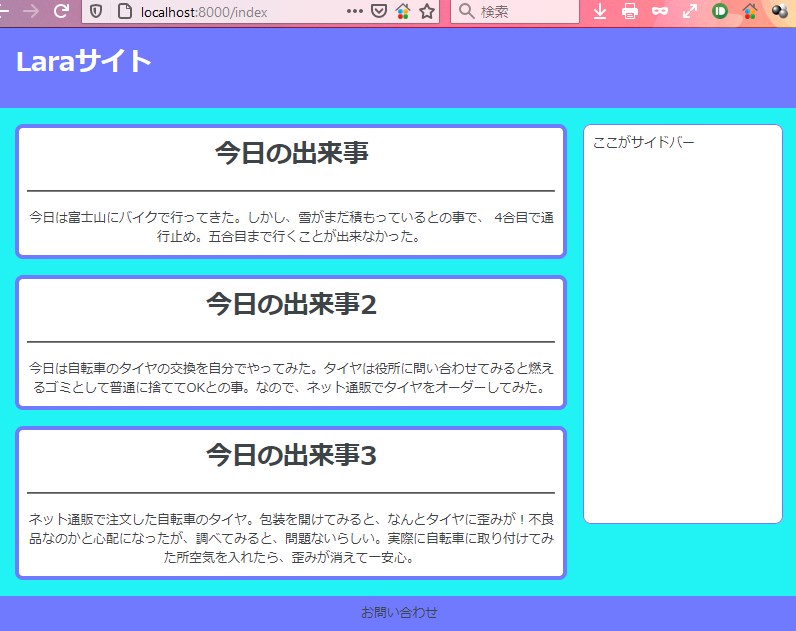Viewport: 796px width, 631px height.
Task: Open the page actions three-dot menu
Action: coord(354,11)
